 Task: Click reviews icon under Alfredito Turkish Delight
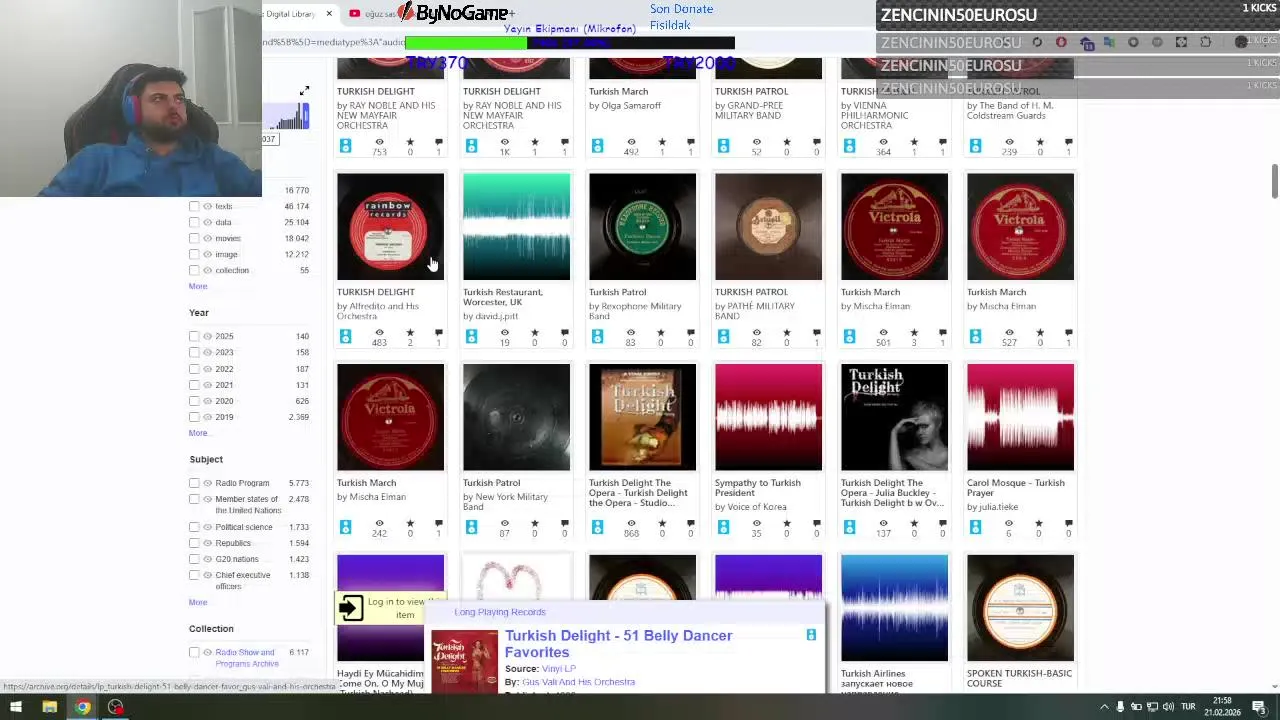[x=438, y=332]
